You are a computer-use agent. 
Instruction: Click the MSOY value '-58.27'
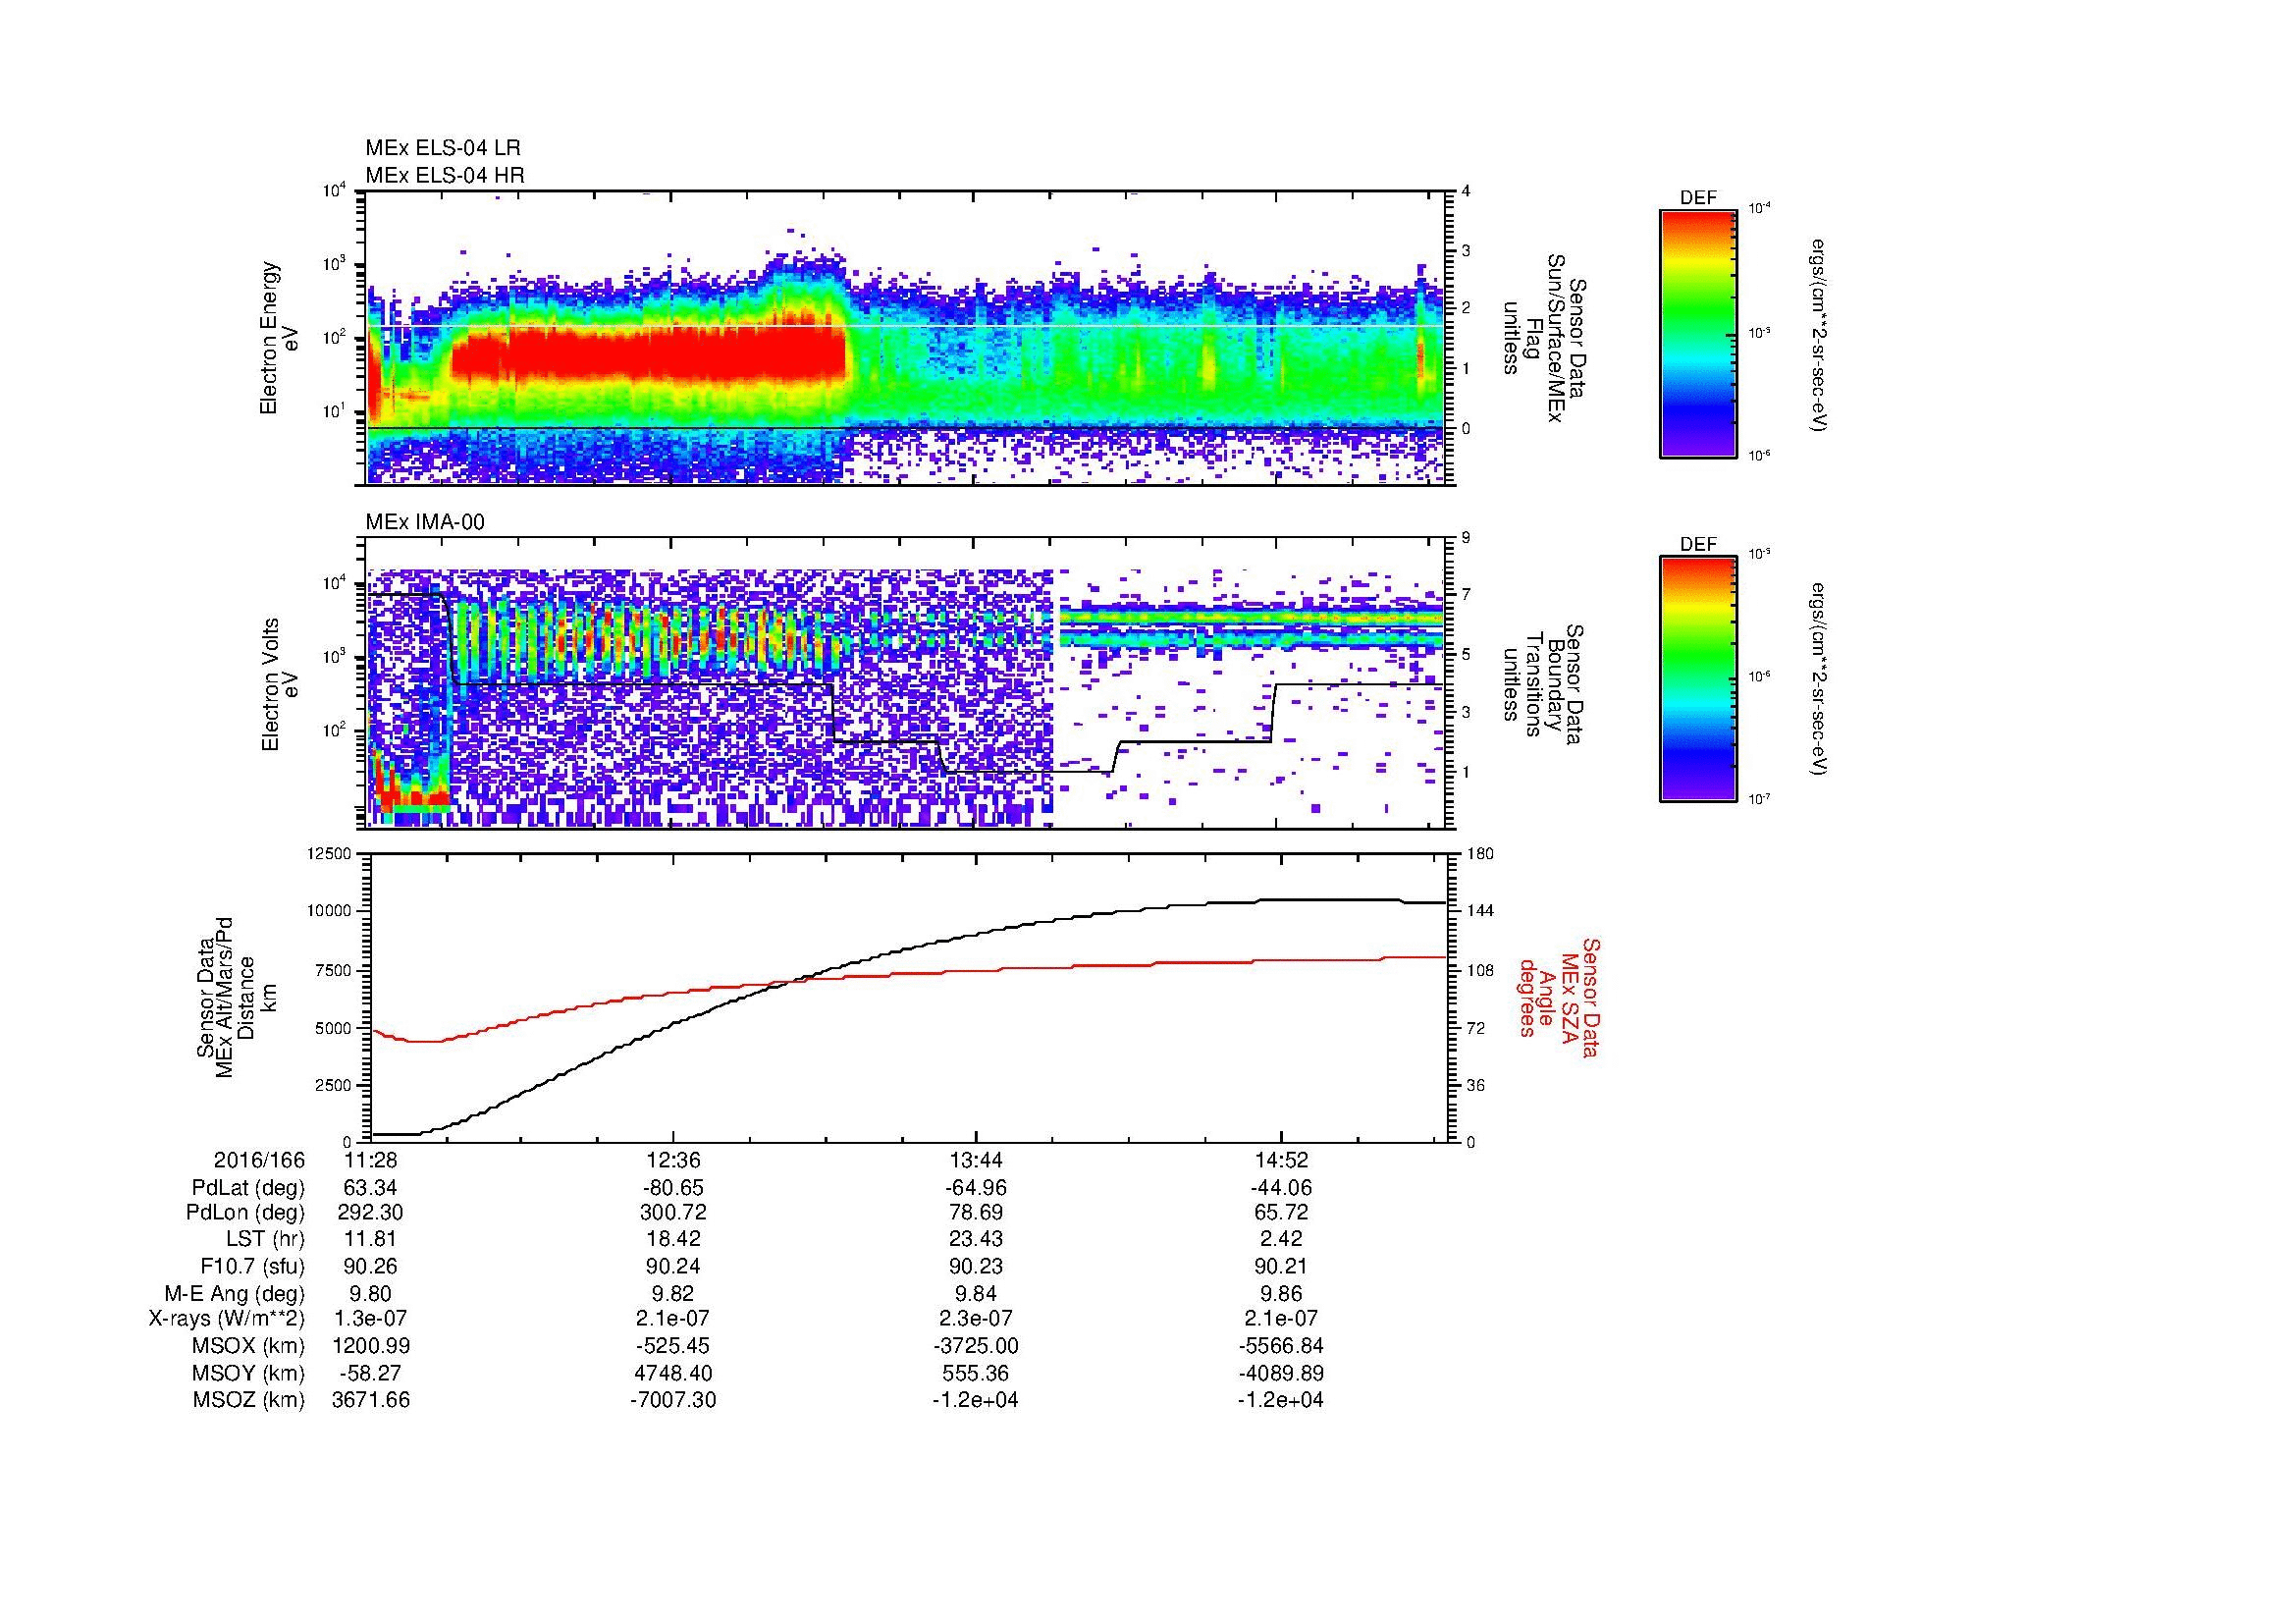[x=371, y=1373]
